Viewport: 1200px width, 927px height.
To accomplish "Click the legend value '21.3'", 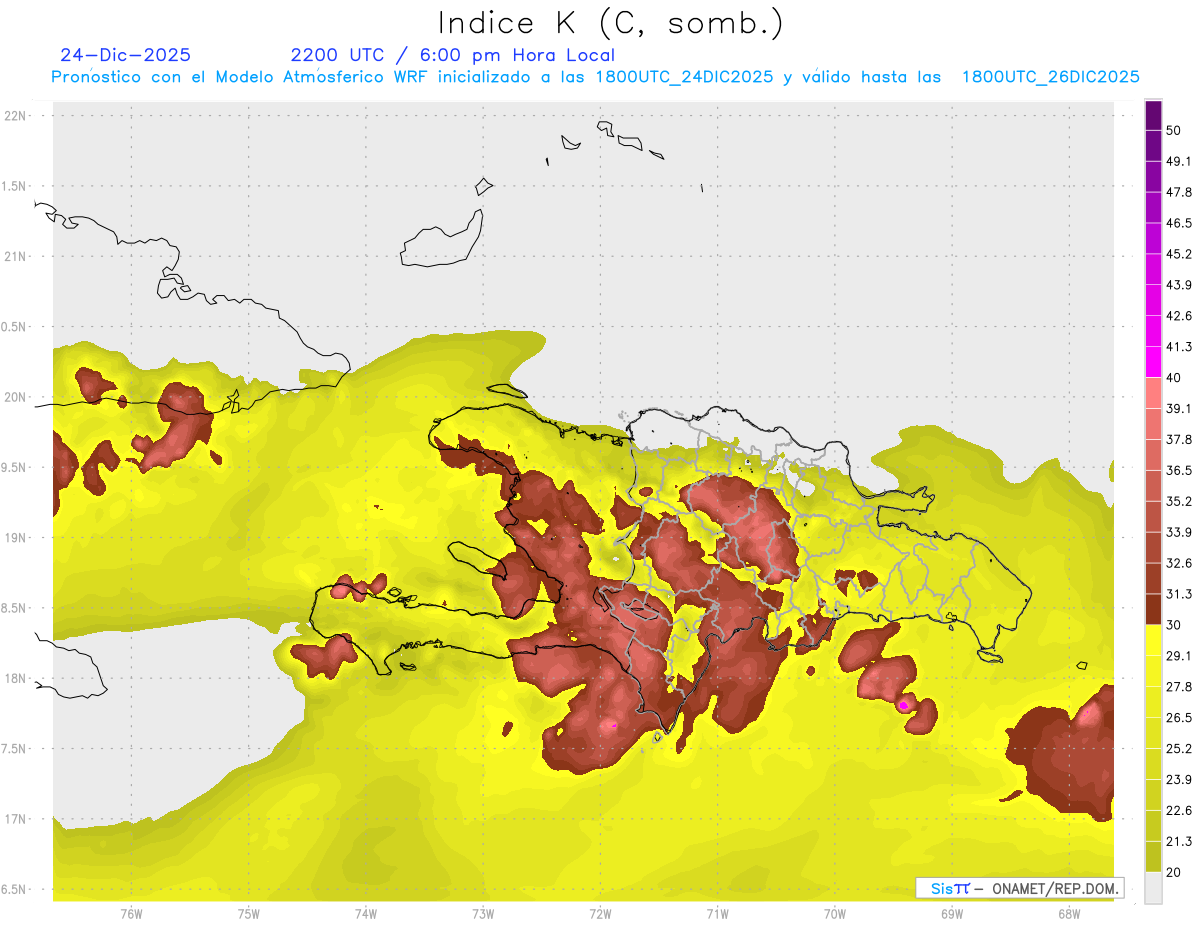I will point(1178,842).
